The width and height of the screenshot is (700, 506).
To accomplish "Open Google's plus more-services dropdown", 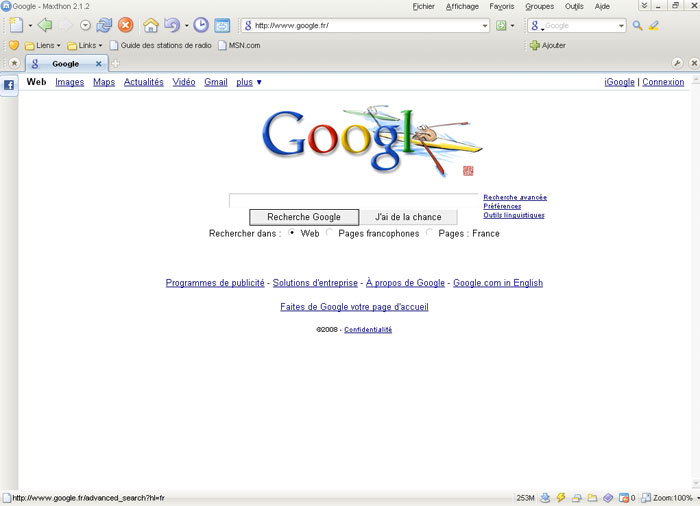I will click(x=249, y=82).
